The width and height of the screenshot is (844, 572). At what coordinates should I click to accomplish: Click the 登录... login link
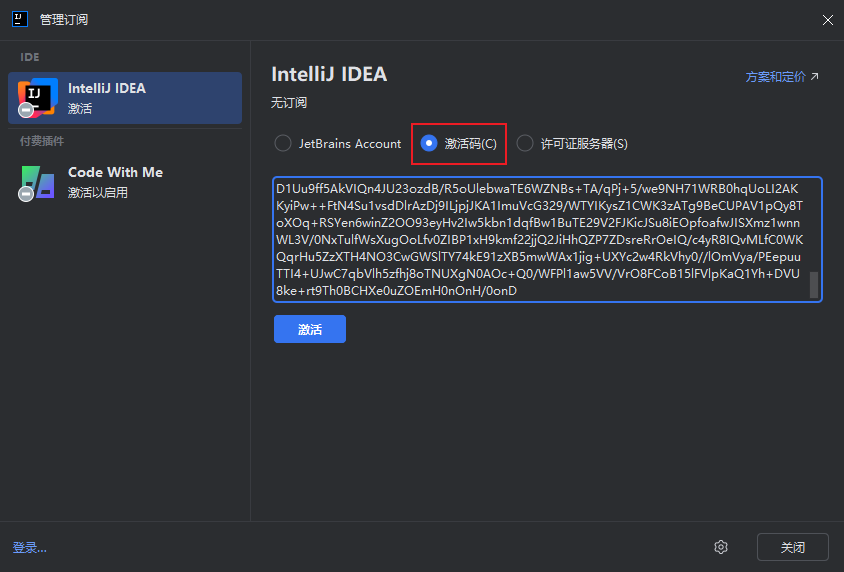point(30,548)
